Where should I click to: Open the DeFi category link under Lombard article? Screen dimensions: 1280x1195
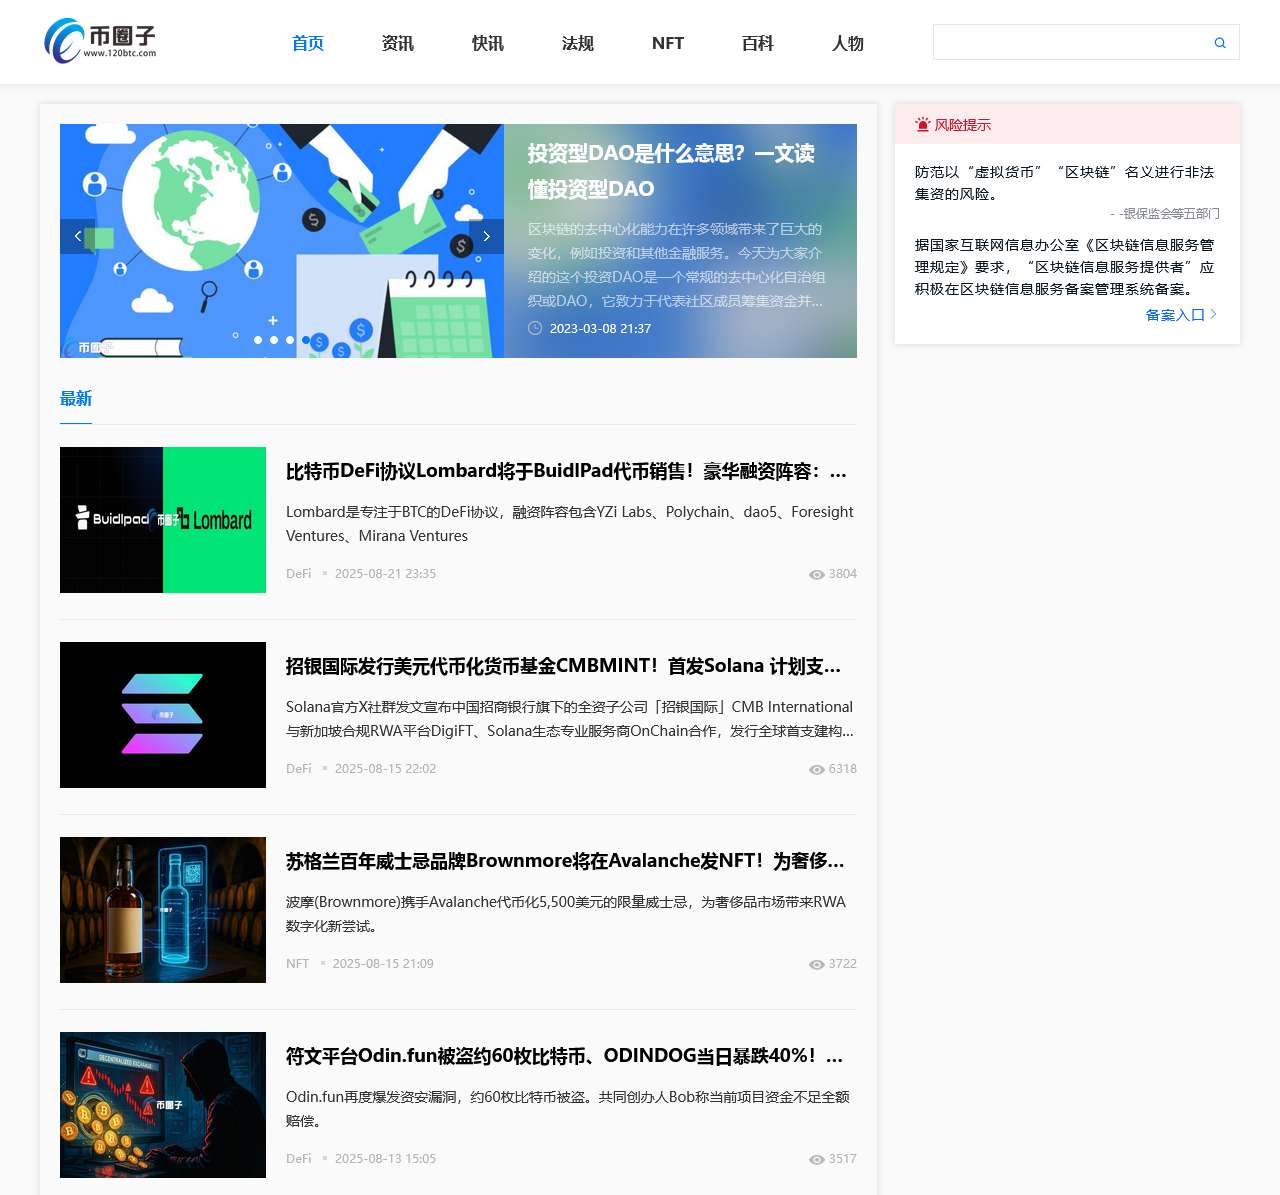coord(298,574)
